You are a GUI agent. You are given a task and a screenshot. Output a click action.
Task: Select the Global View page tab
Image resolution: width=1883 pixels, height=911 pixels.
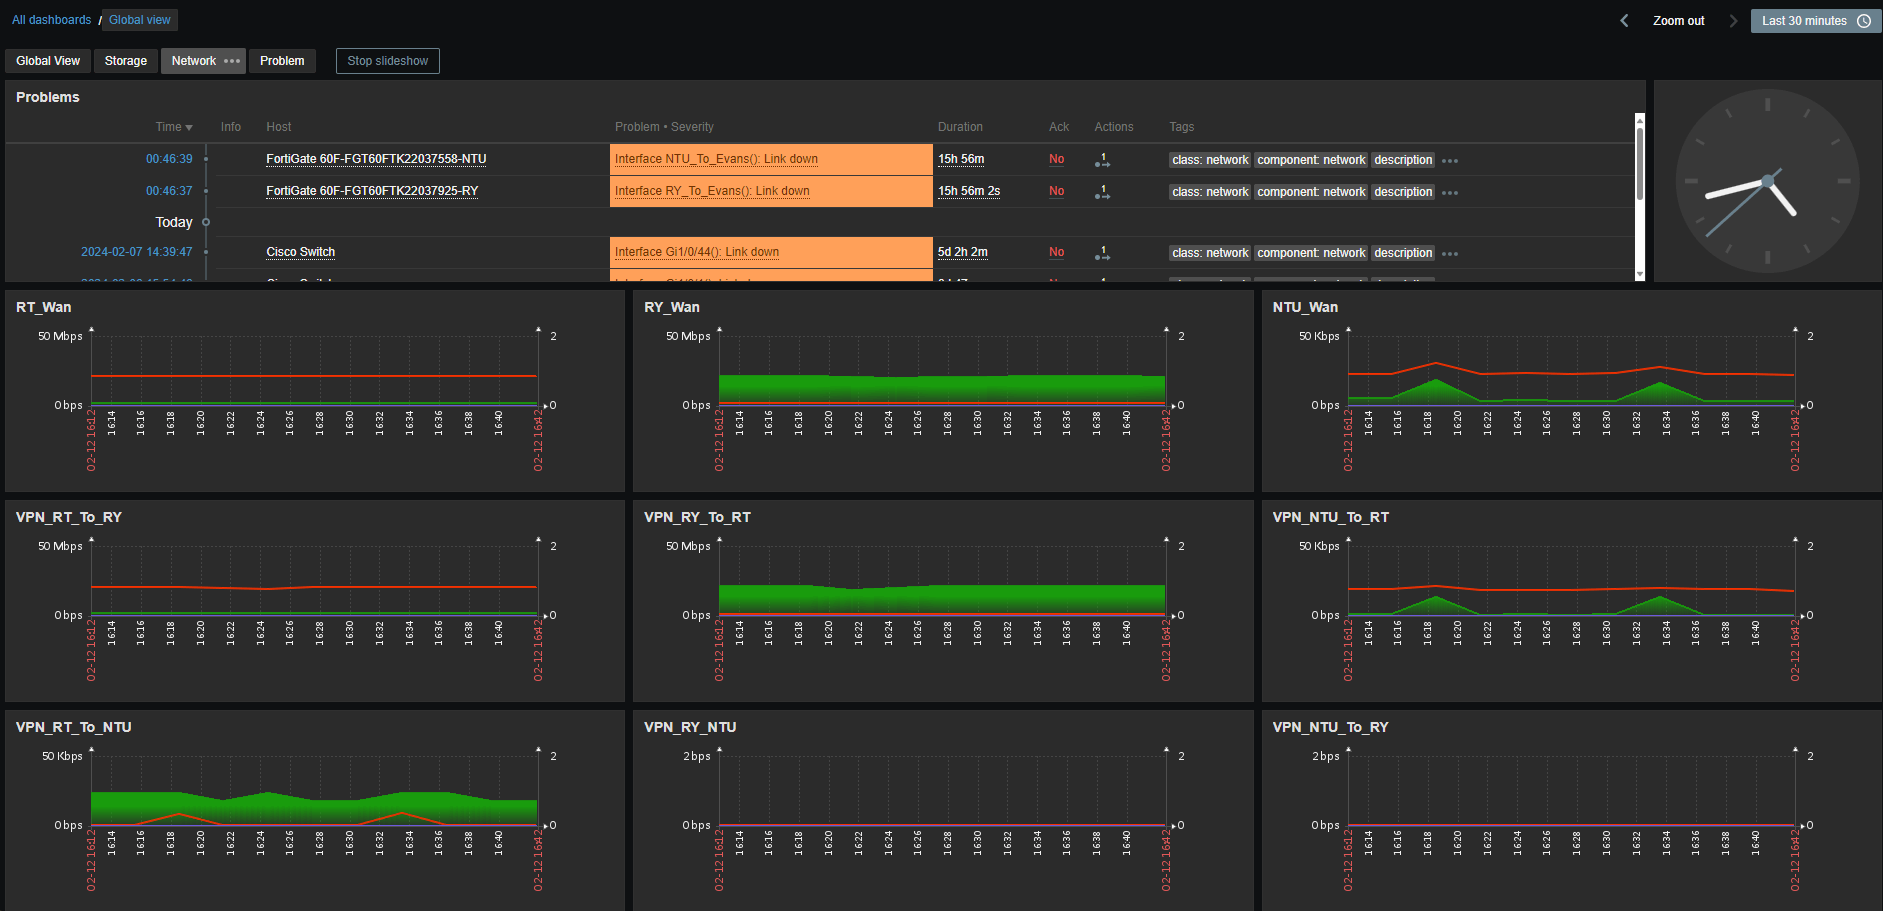tap(48, 61)
